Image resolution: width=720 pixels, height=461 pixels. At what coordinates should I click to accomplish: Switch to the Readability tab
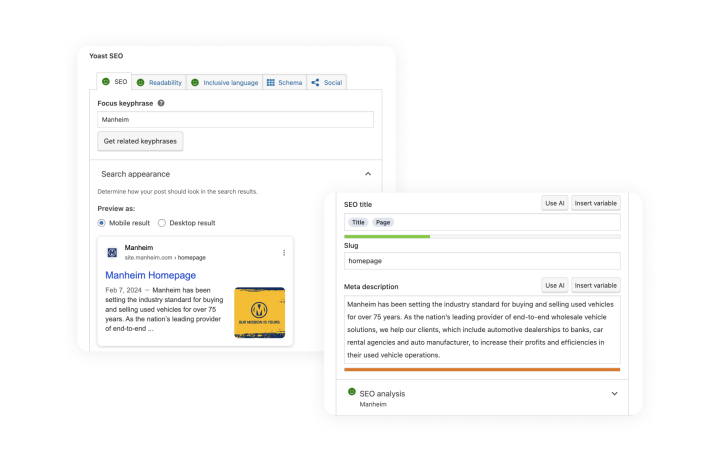click(x=159, y=82)
